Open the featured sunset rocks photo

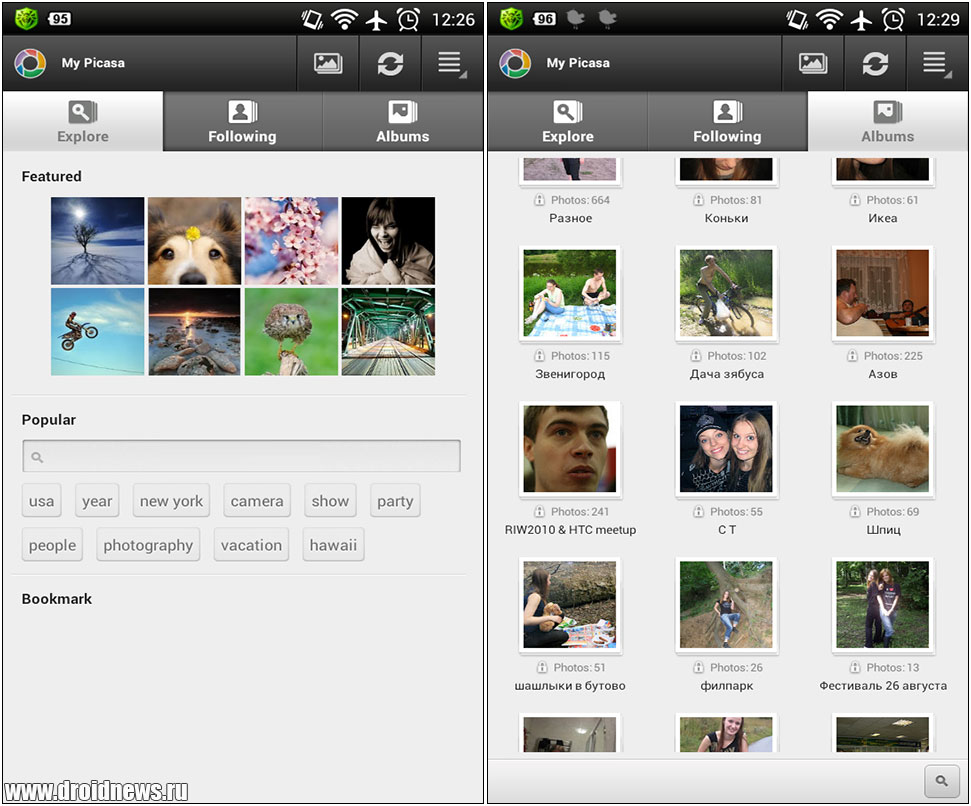(194, 332)
